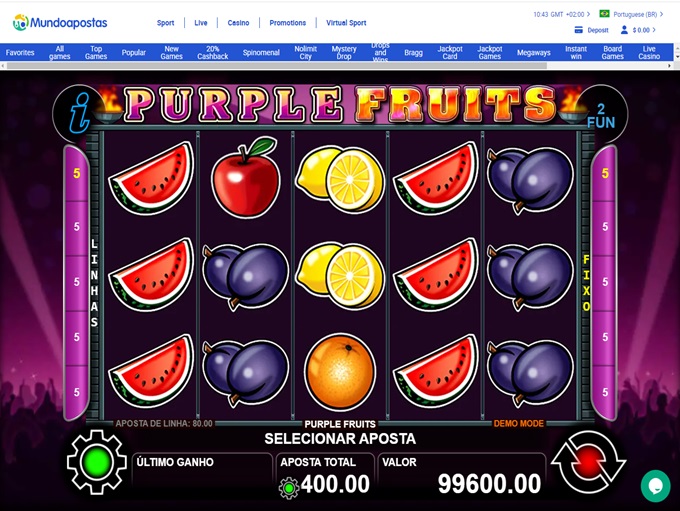Select the top left lines indicator 5
This screenshot has height=511, width=680.
tap(76, 173)
